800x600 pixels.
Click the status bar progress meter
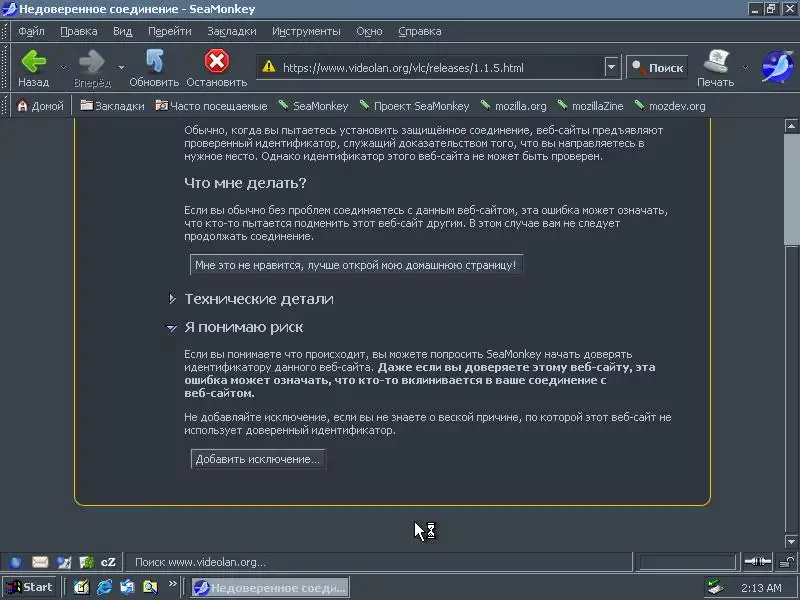click(687, 562)
